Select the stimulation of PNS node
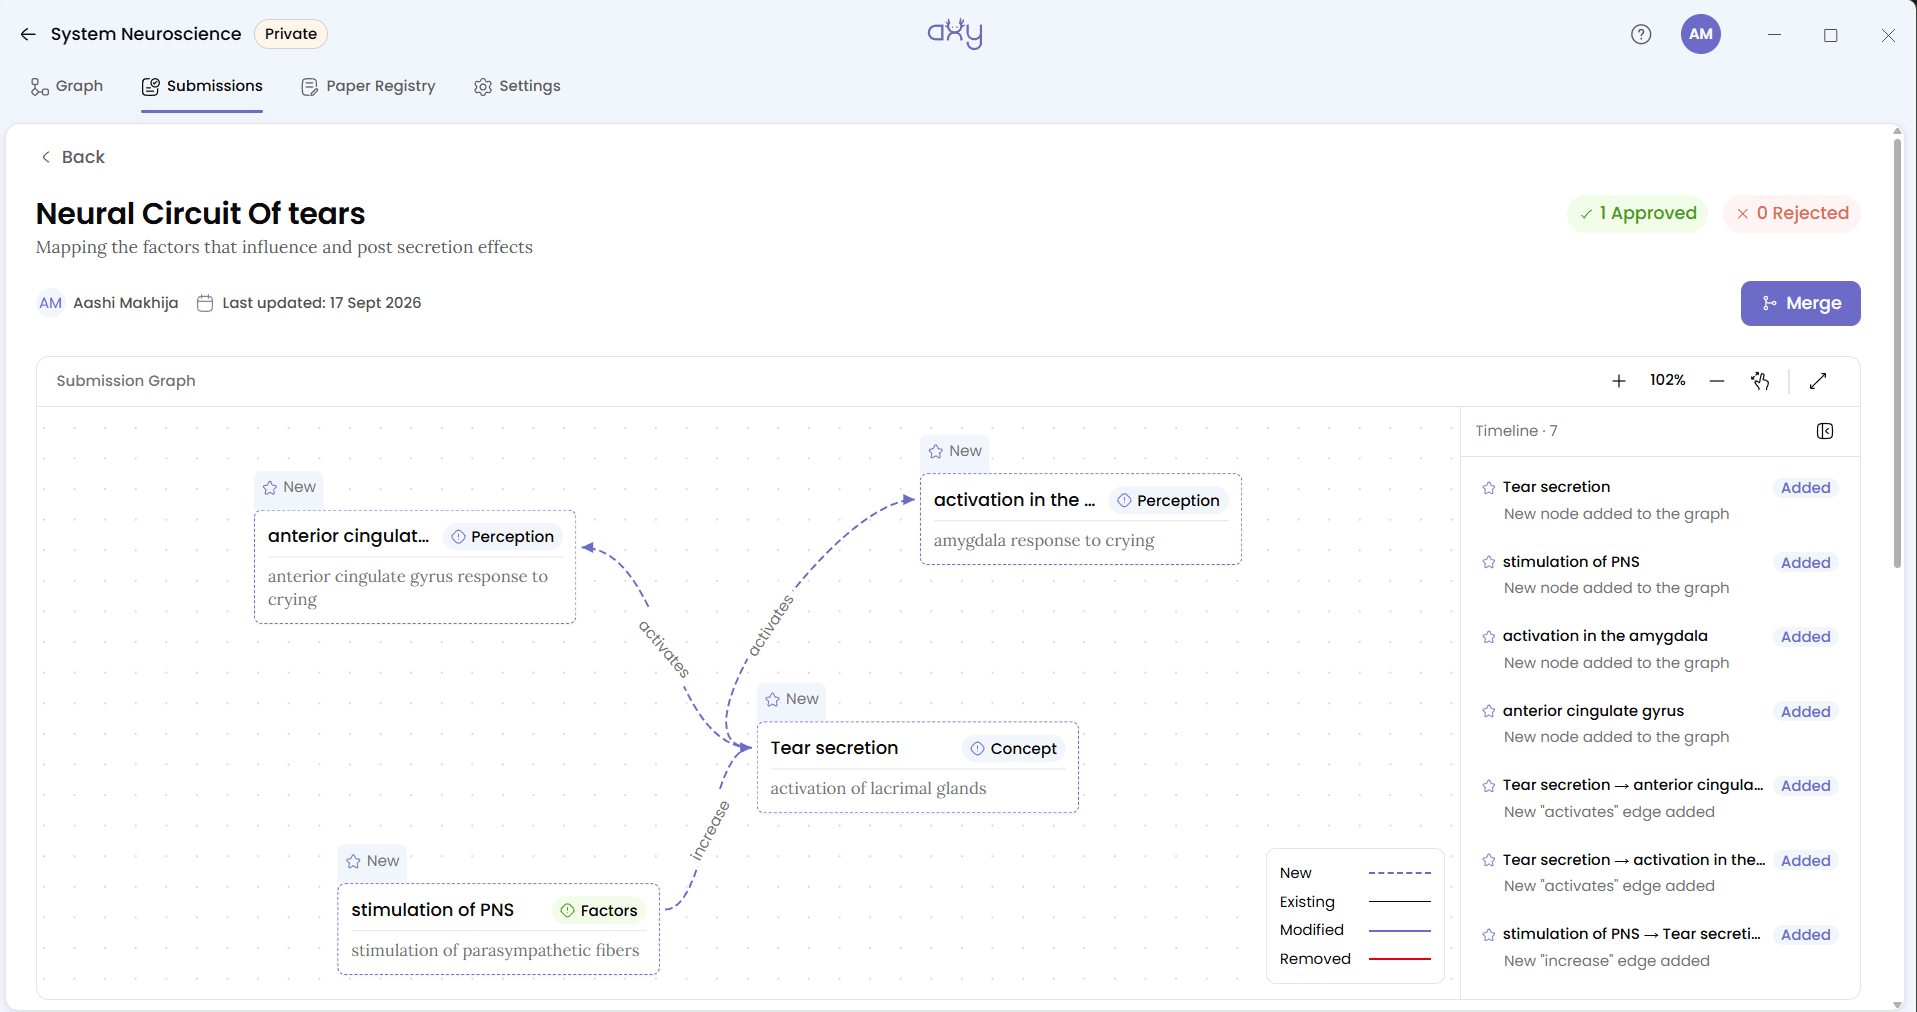This screenshot has height=1012, width=1917. 498,929
